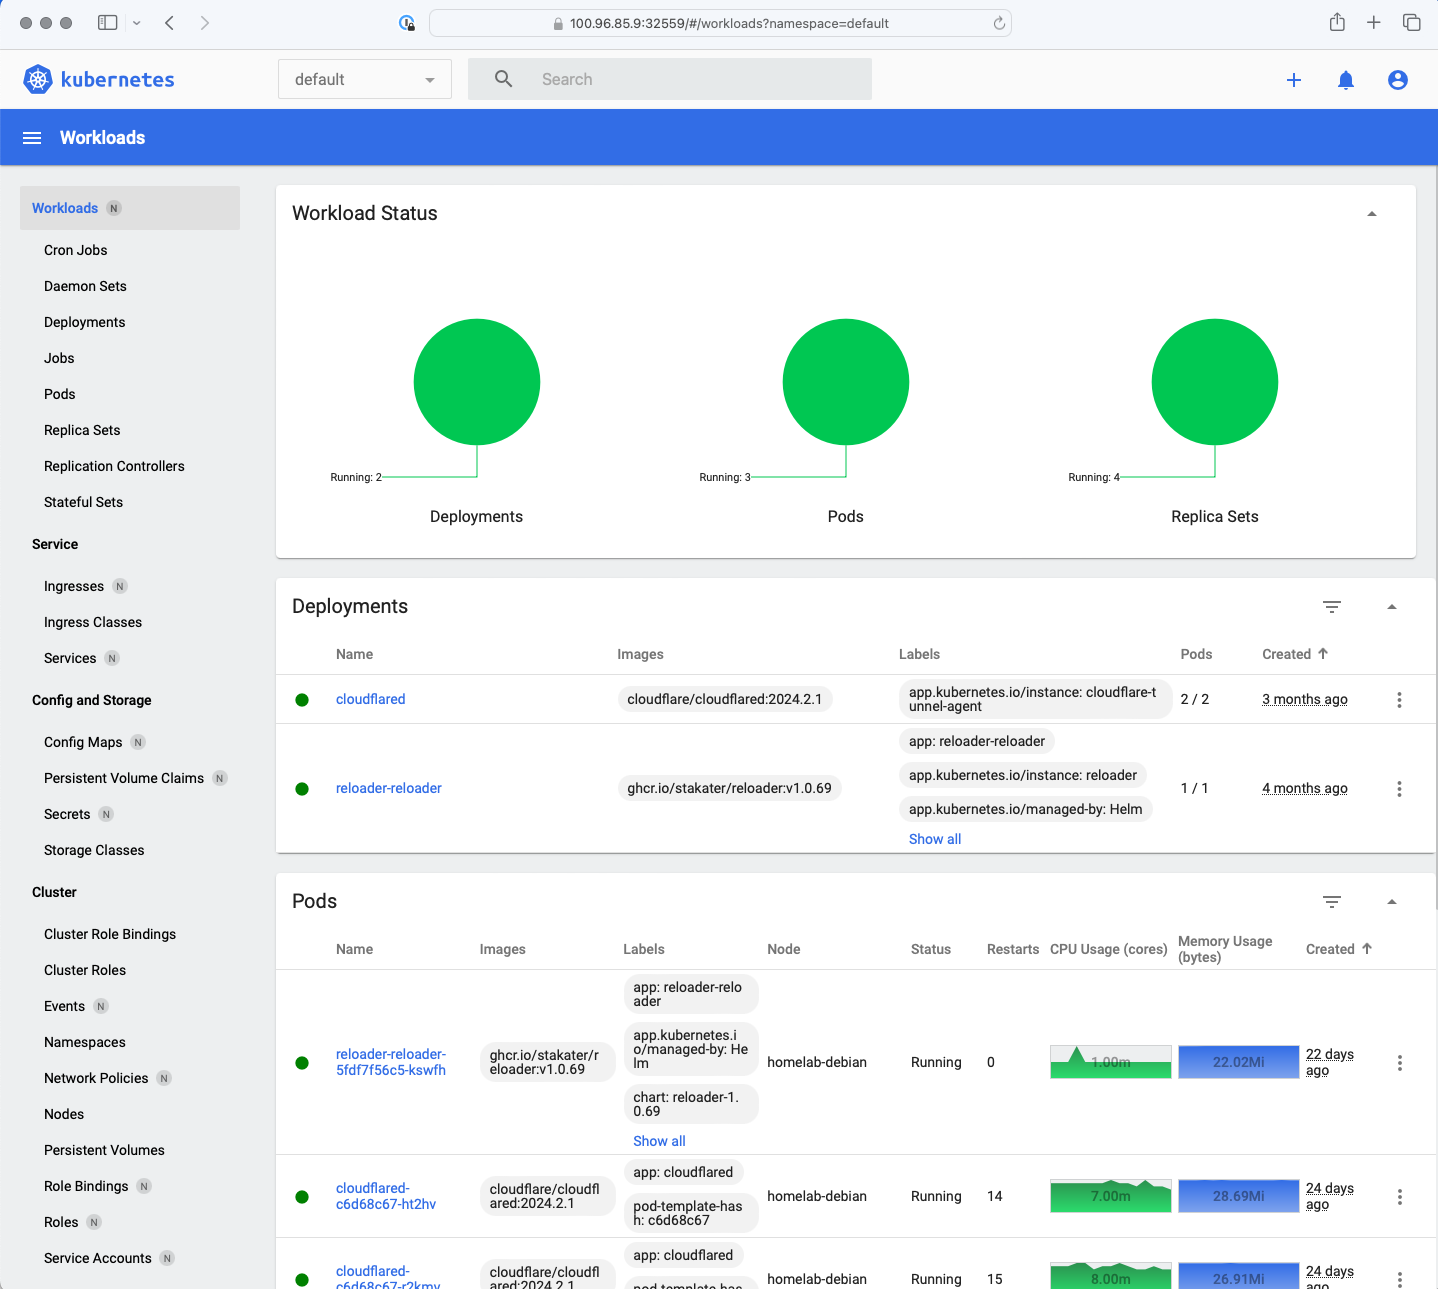Open Namespaces in sidebar
1438x1289 pixels.
coord(85,1042)
